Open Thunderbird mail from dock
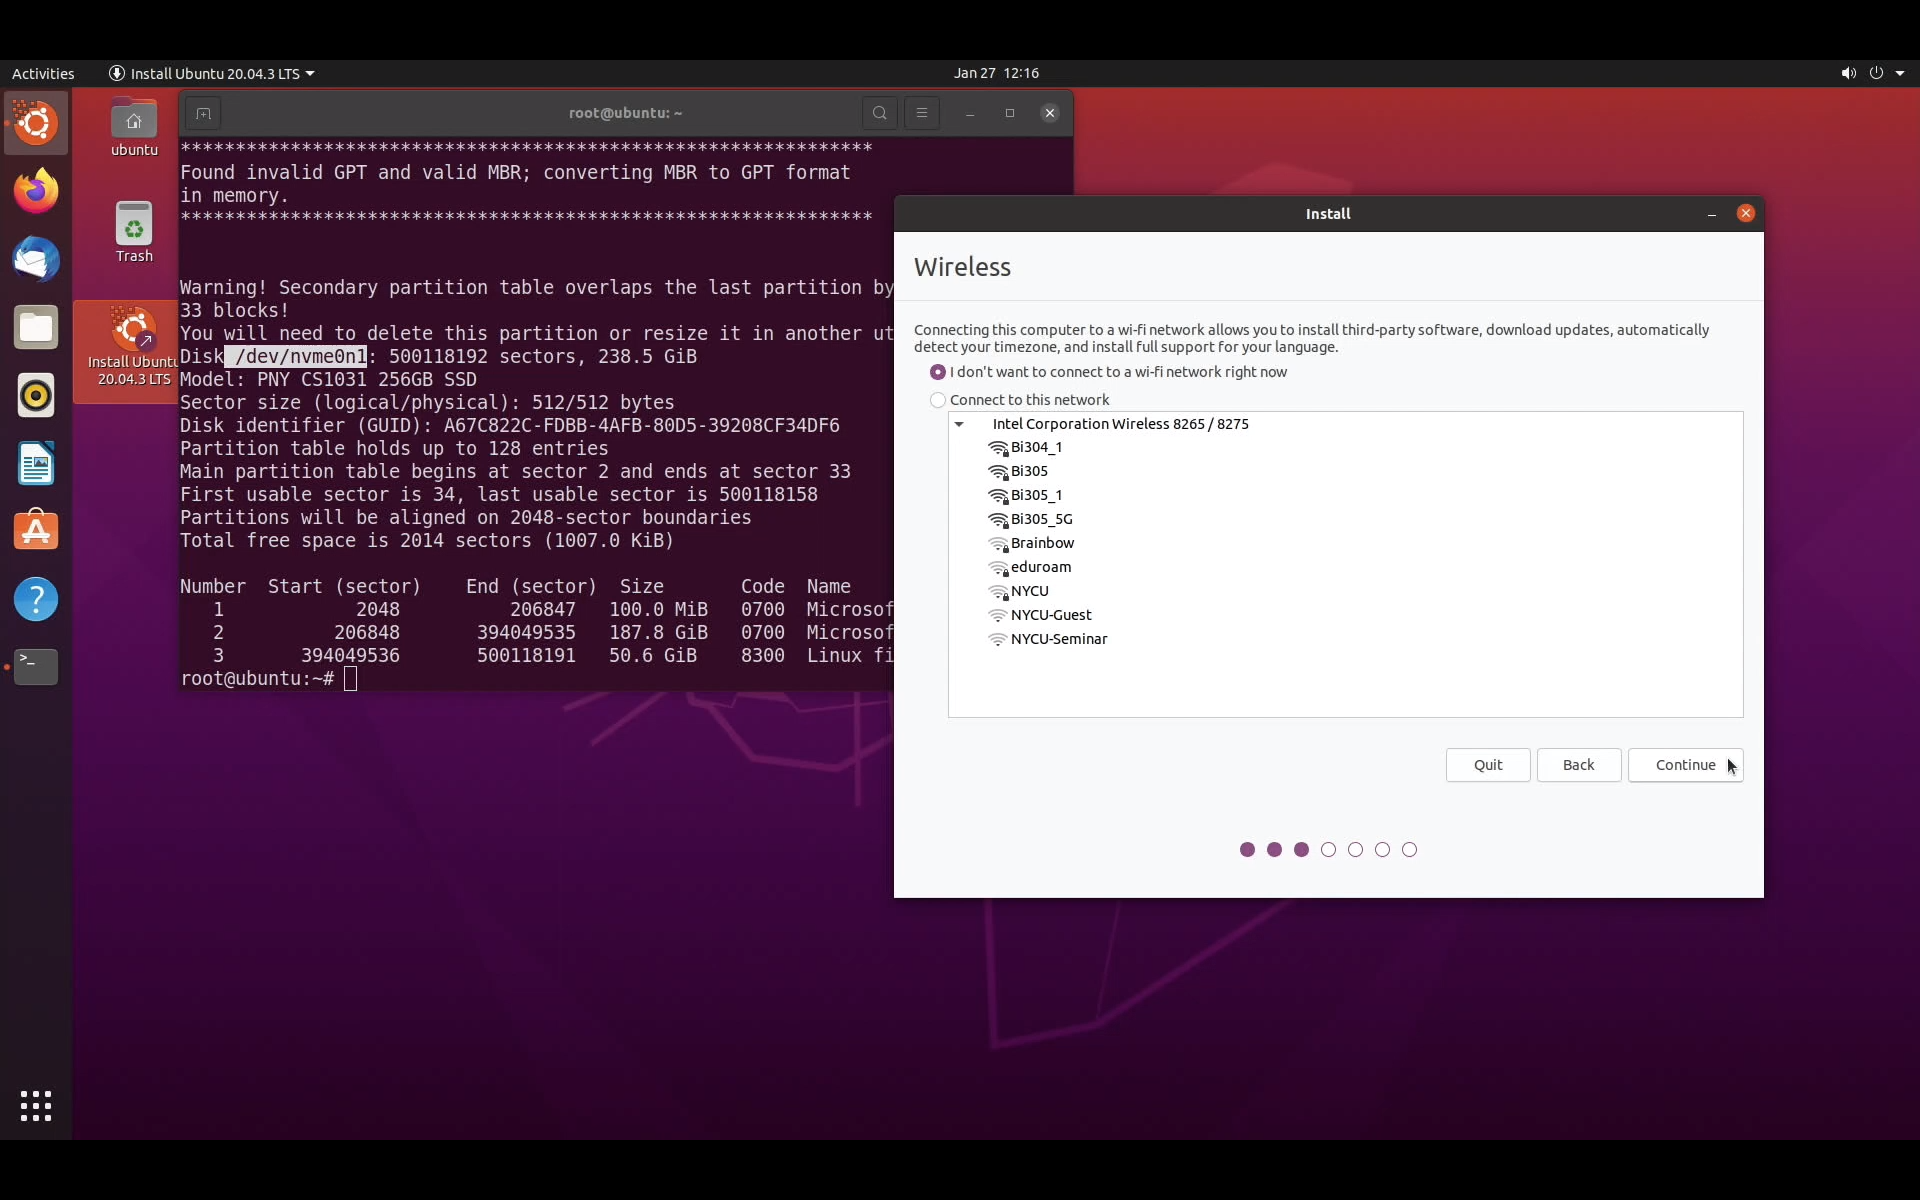This screenshot has height=1200, width=1920. tap(36, 259)
